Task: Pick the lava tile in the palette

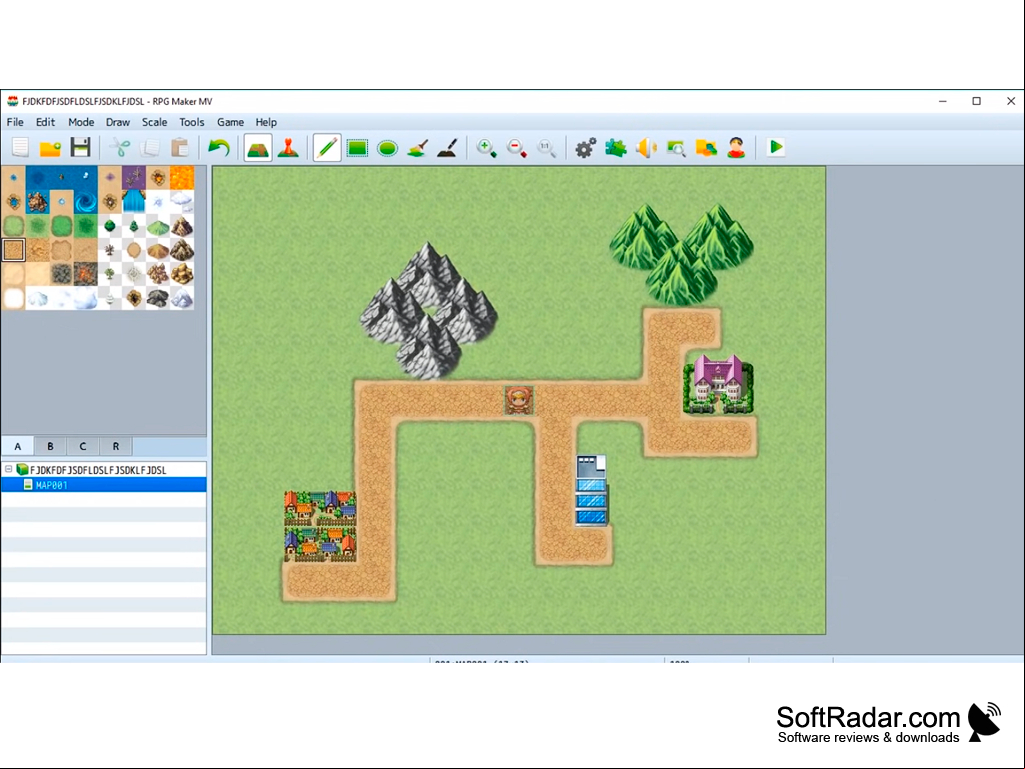Action: coord(182,178)
